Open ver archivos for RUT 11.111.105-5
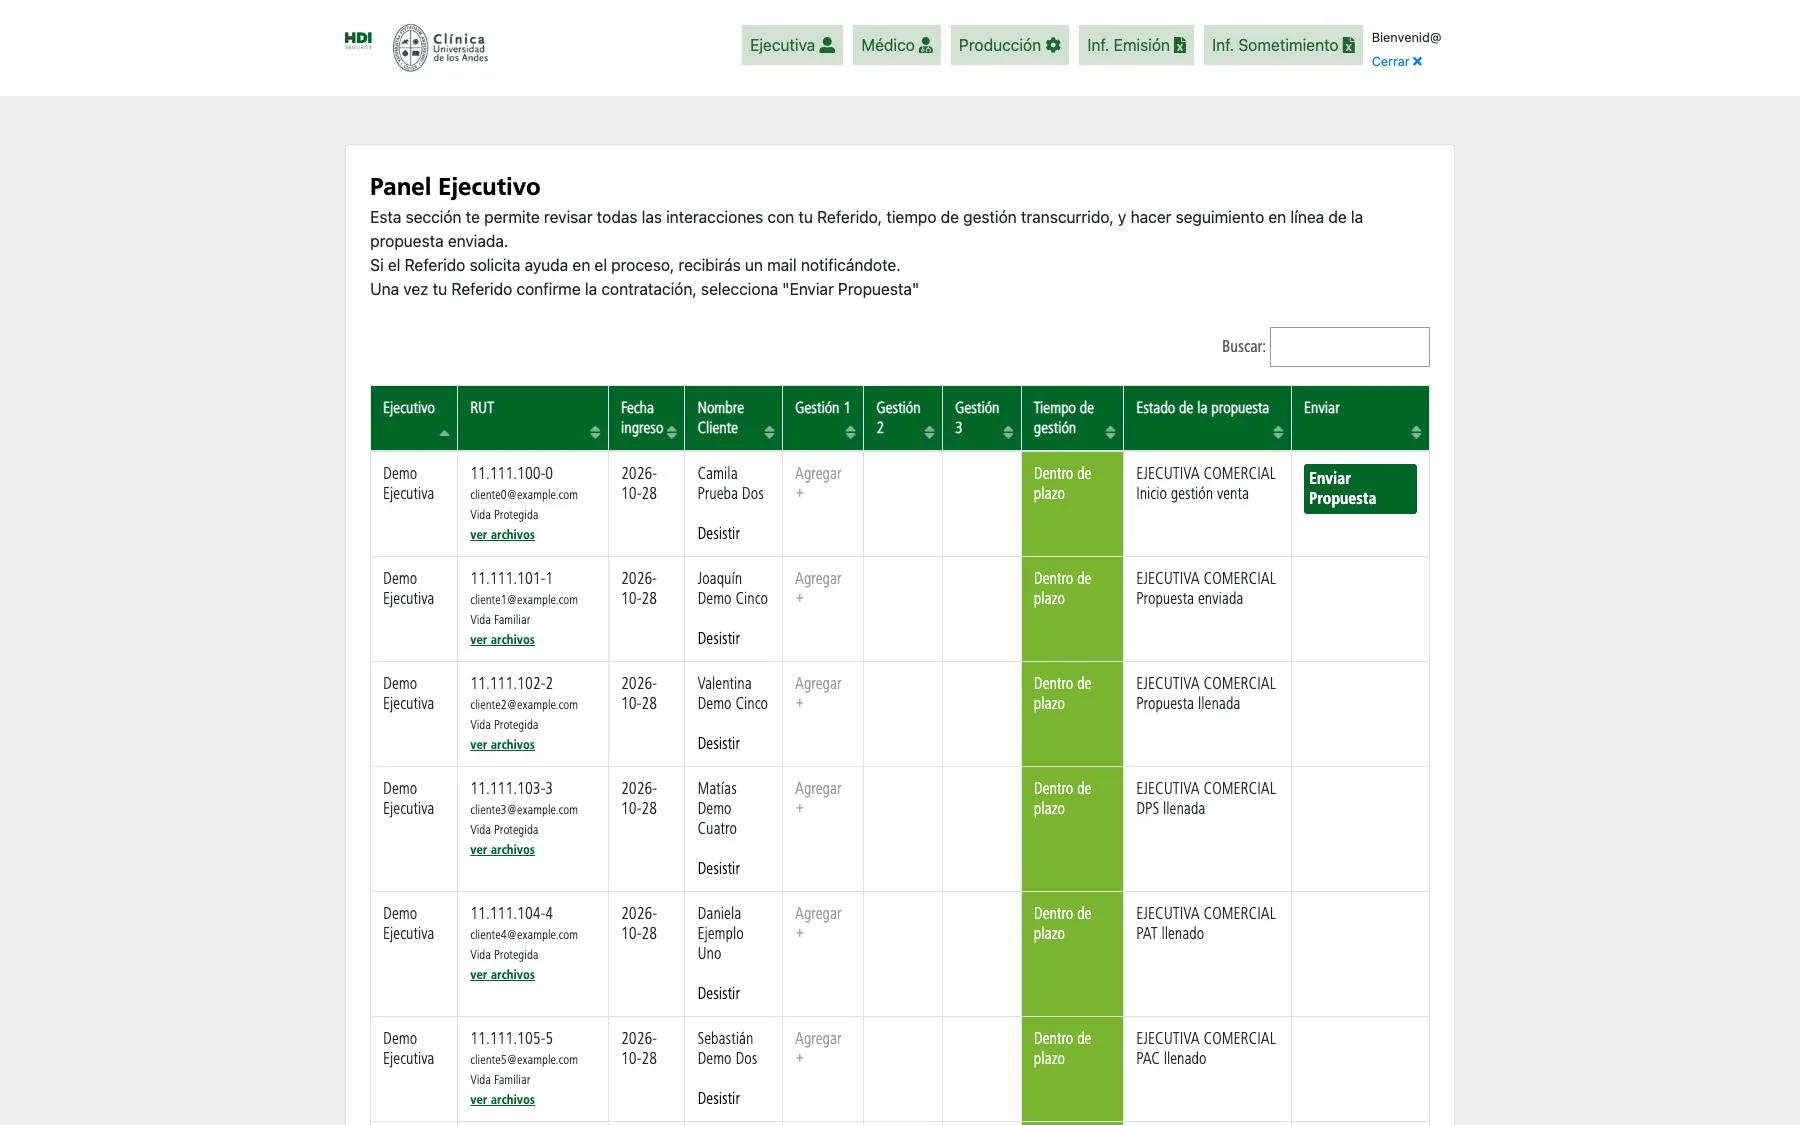Screen dimensions: 1800x1125 click(x=502, y=1100)
